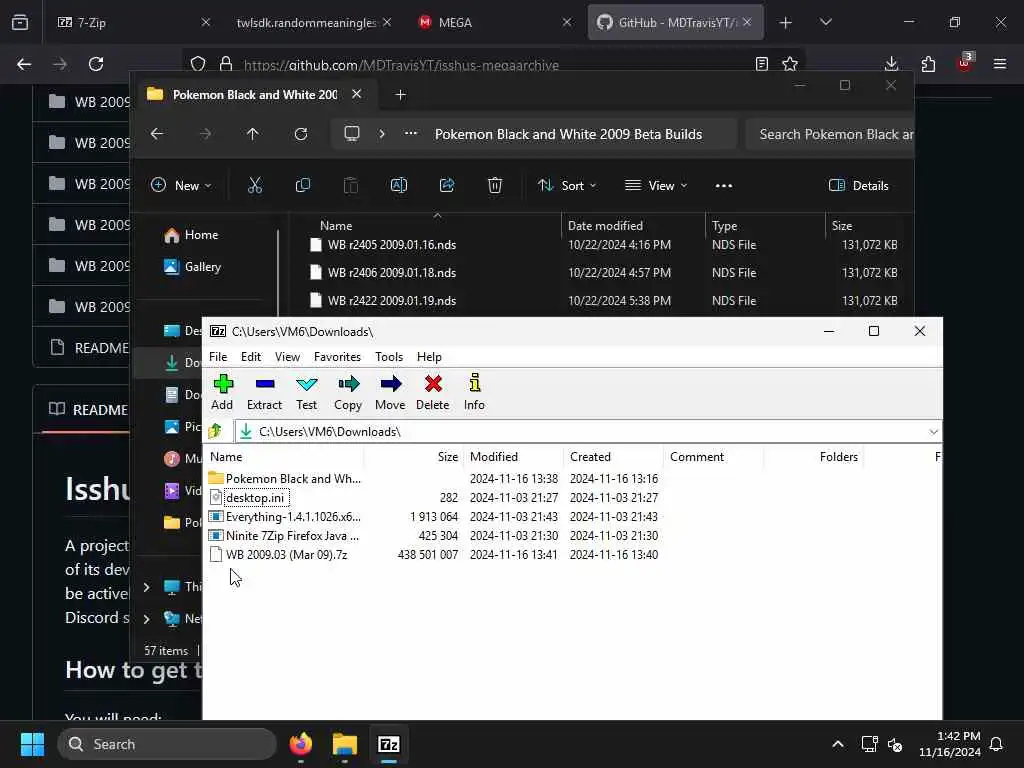Open the 7-Zip Edit menu
The width and height of the screenshot is (1024, 768).
pos(251,357)
